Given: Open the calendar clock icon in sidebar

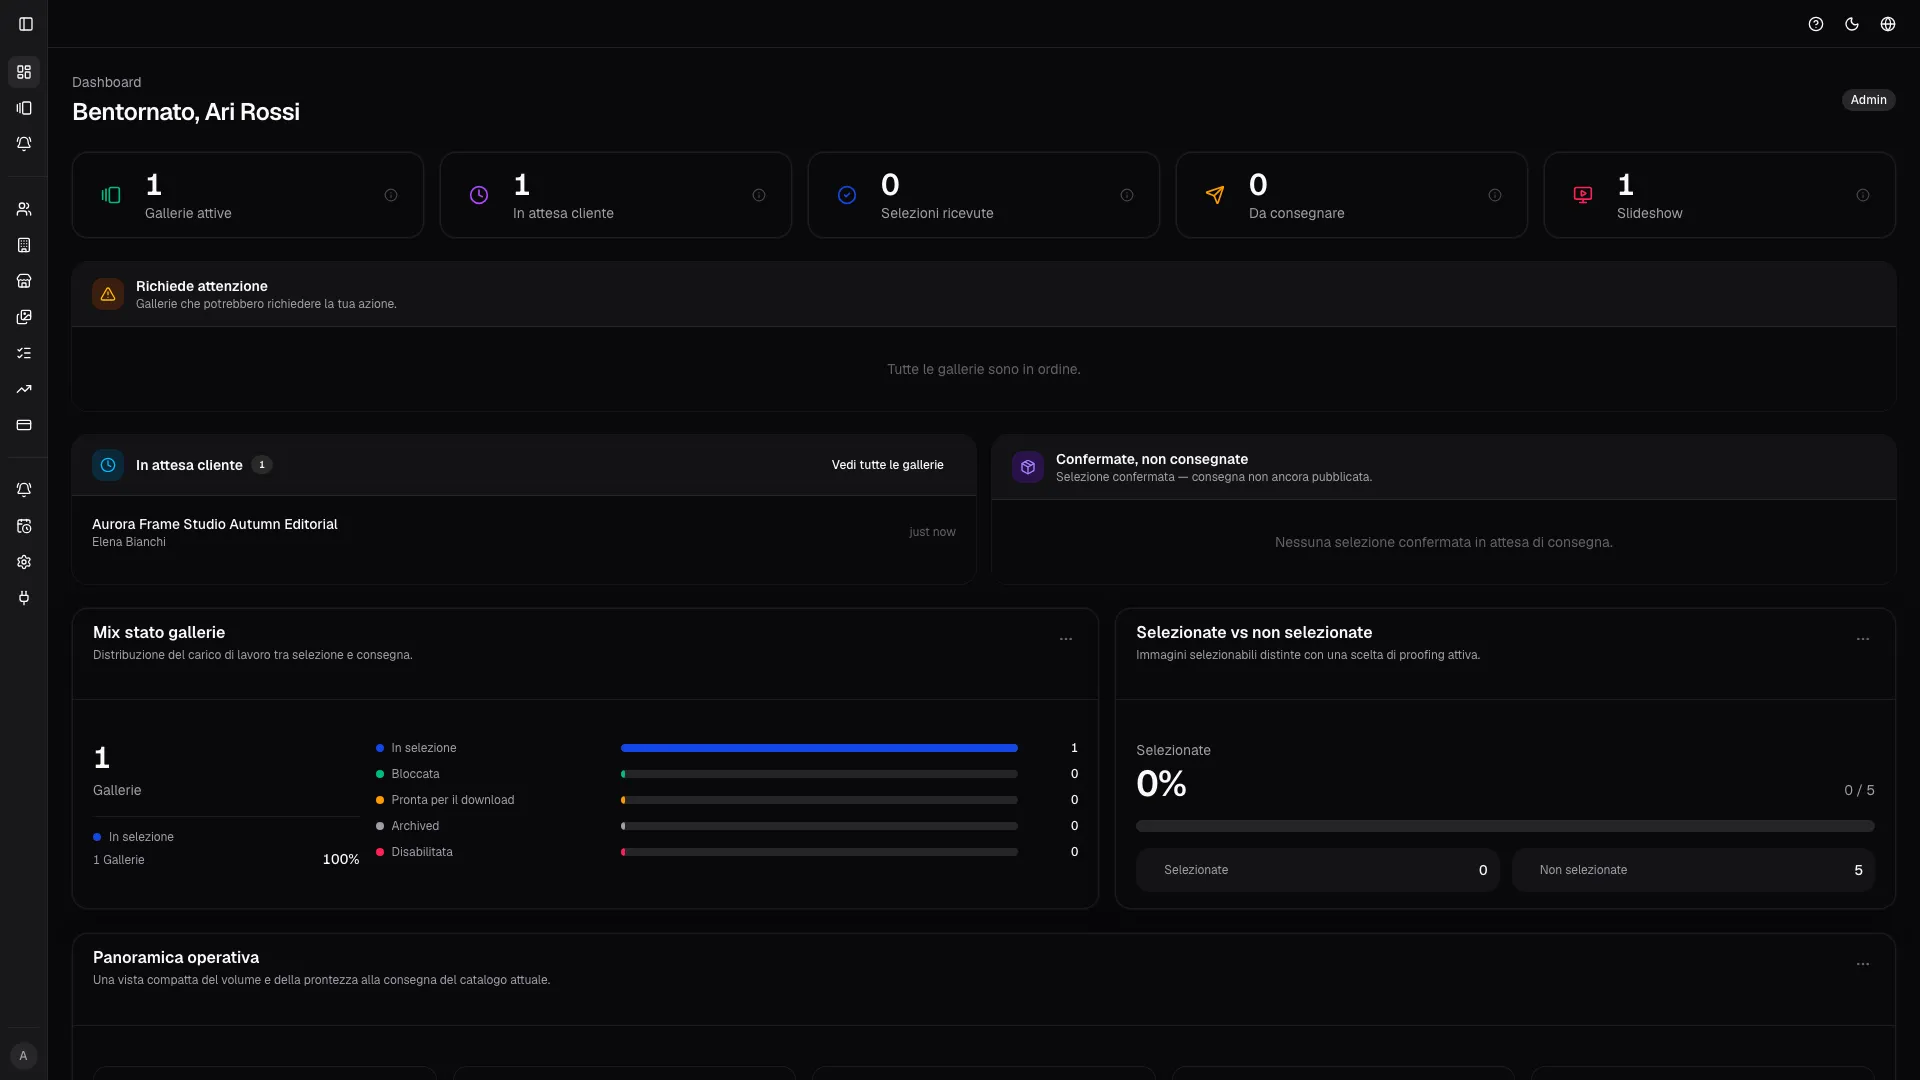Looking at the screenshot, I should (x=24, y=526).
